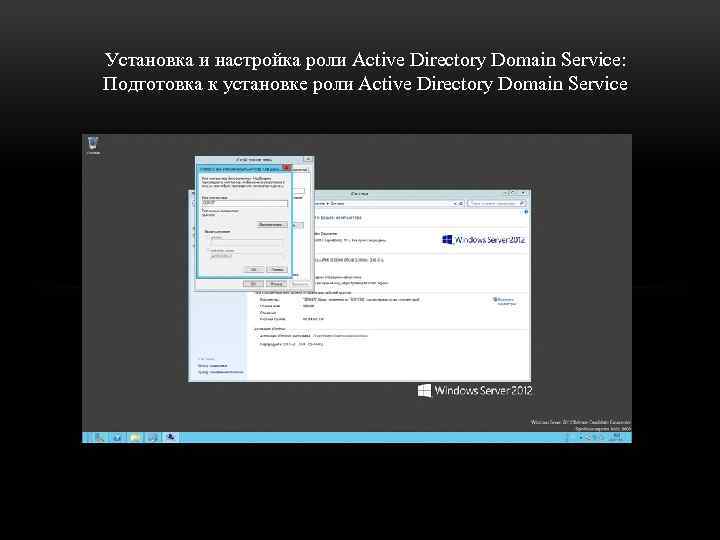Viewport: 720px width, 540px height.
Task: Launch PowerShell from the taskbar
Action: tap(117, 437)
